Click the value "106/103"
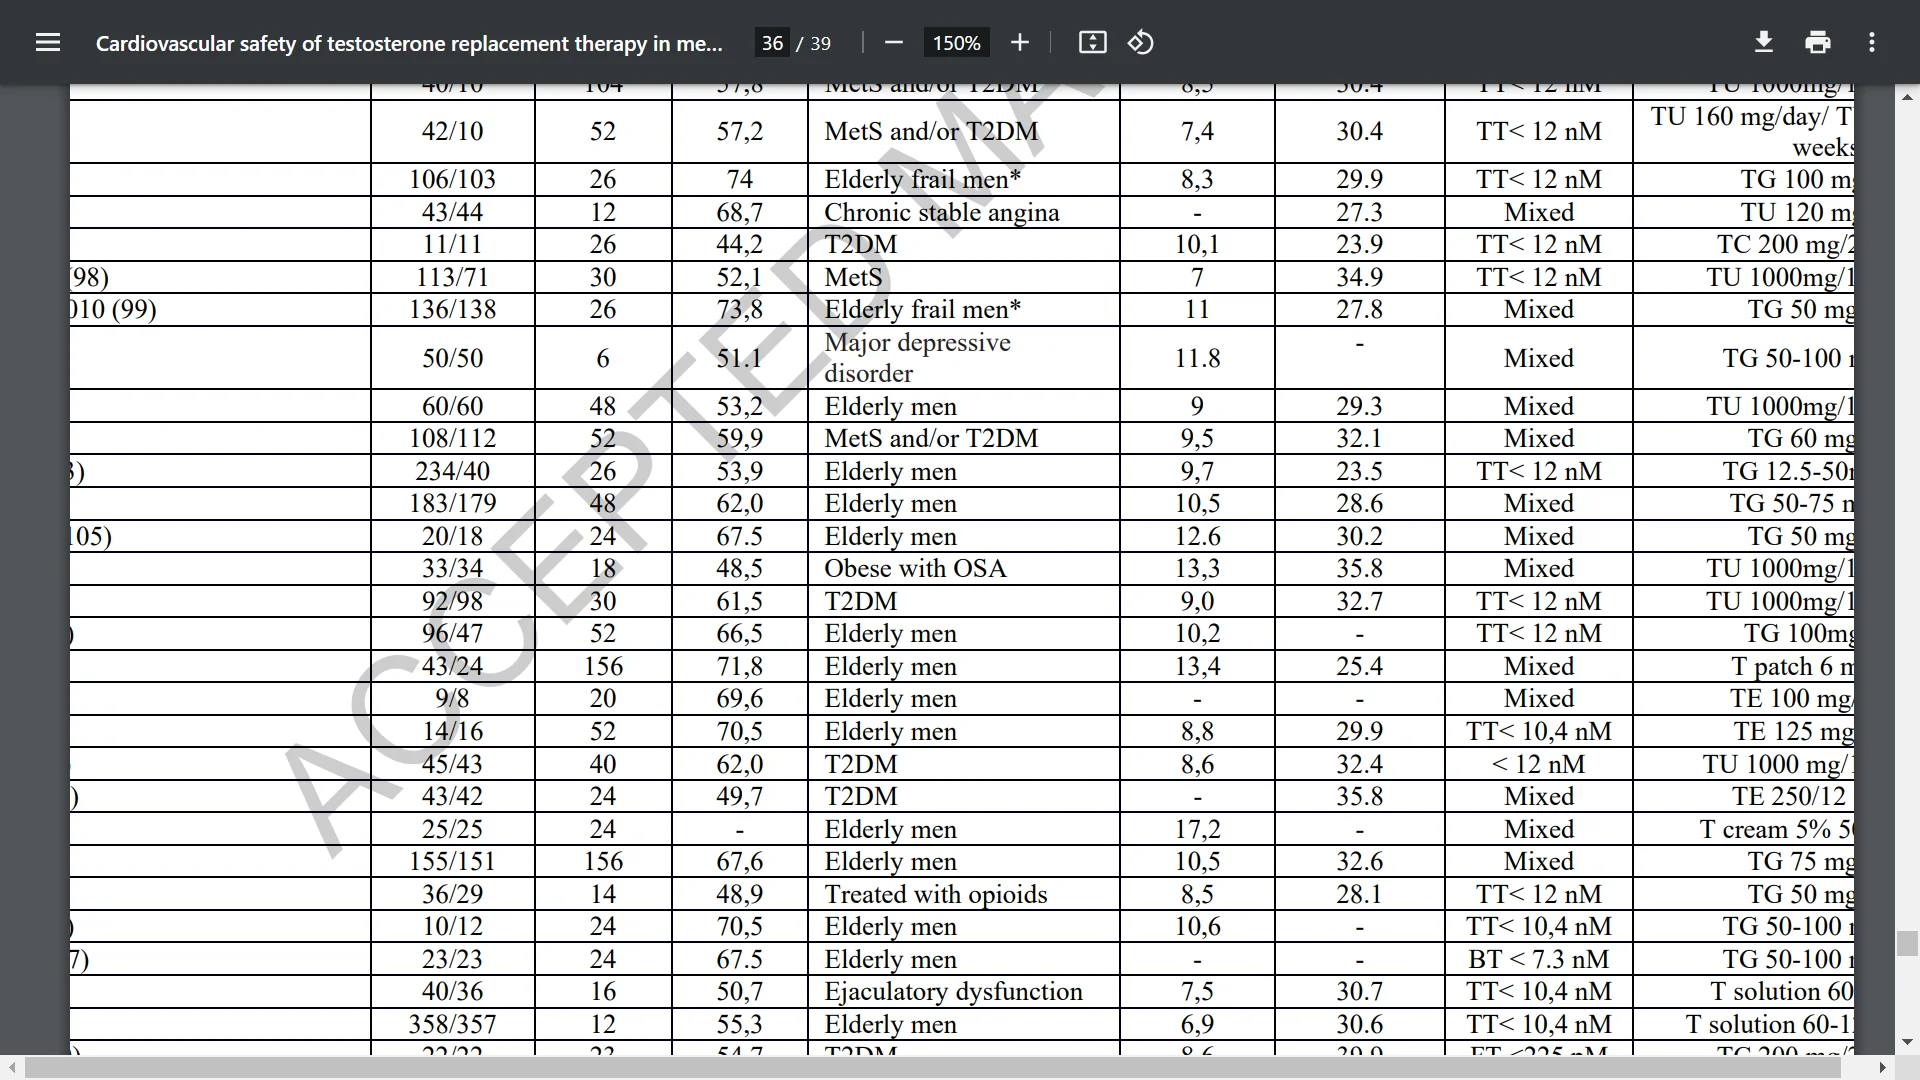This screenshot has width=1920, height=1080. pyautogui.click(x=452, y=179)
